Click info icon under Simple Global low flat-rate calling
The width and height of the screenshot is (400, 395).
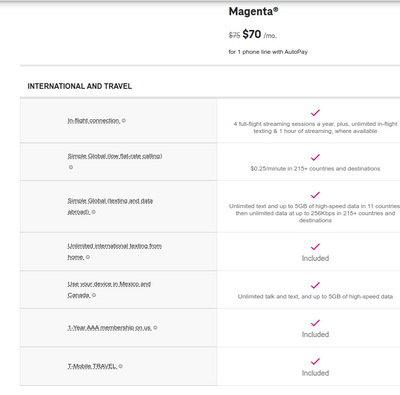(x=71, y=167)
